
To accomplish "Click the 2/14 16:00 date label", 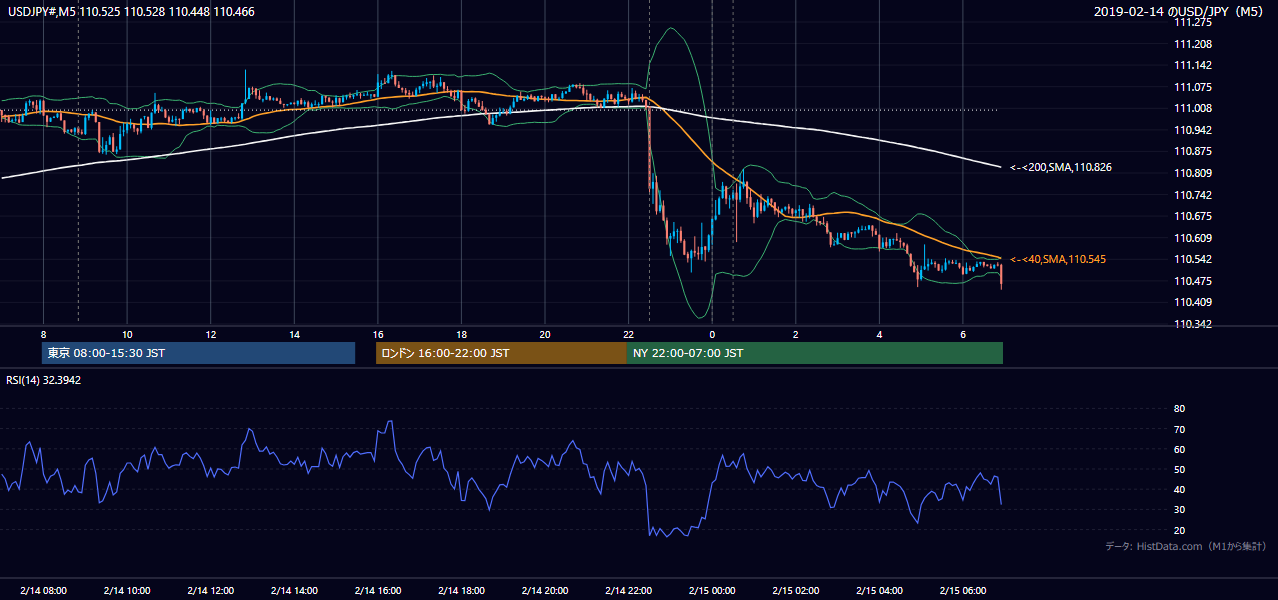I will click(x=378, y=590).
